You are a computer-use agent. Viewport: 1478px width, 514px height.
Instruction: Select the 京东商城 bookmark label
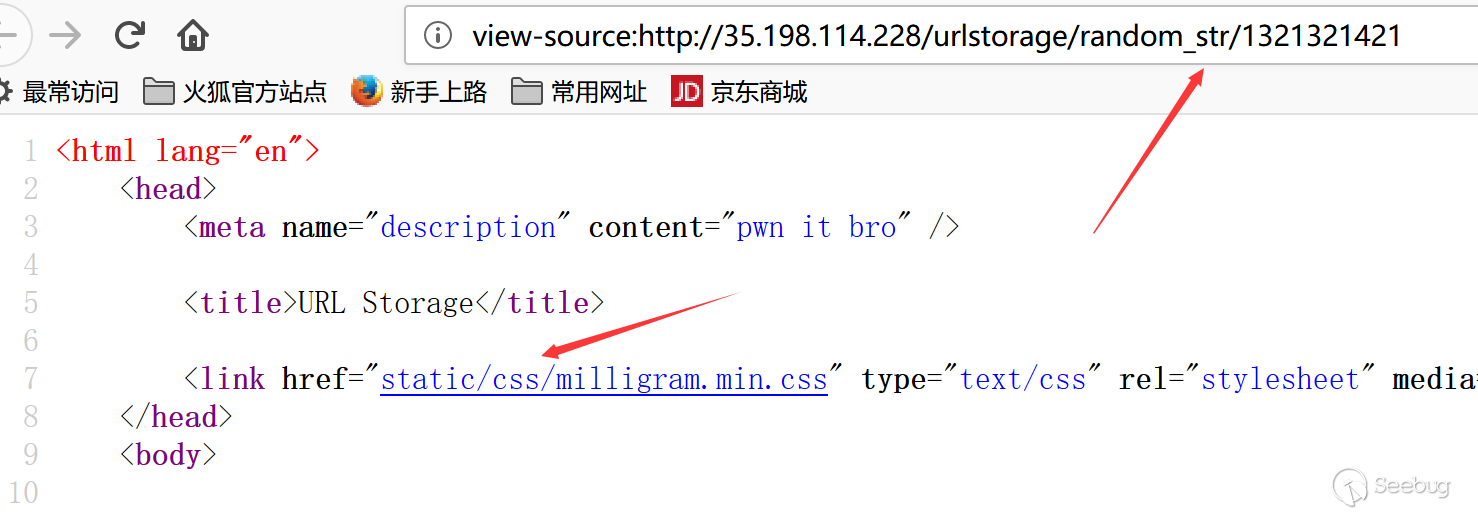pyautogui.click(x=759, y=93)
